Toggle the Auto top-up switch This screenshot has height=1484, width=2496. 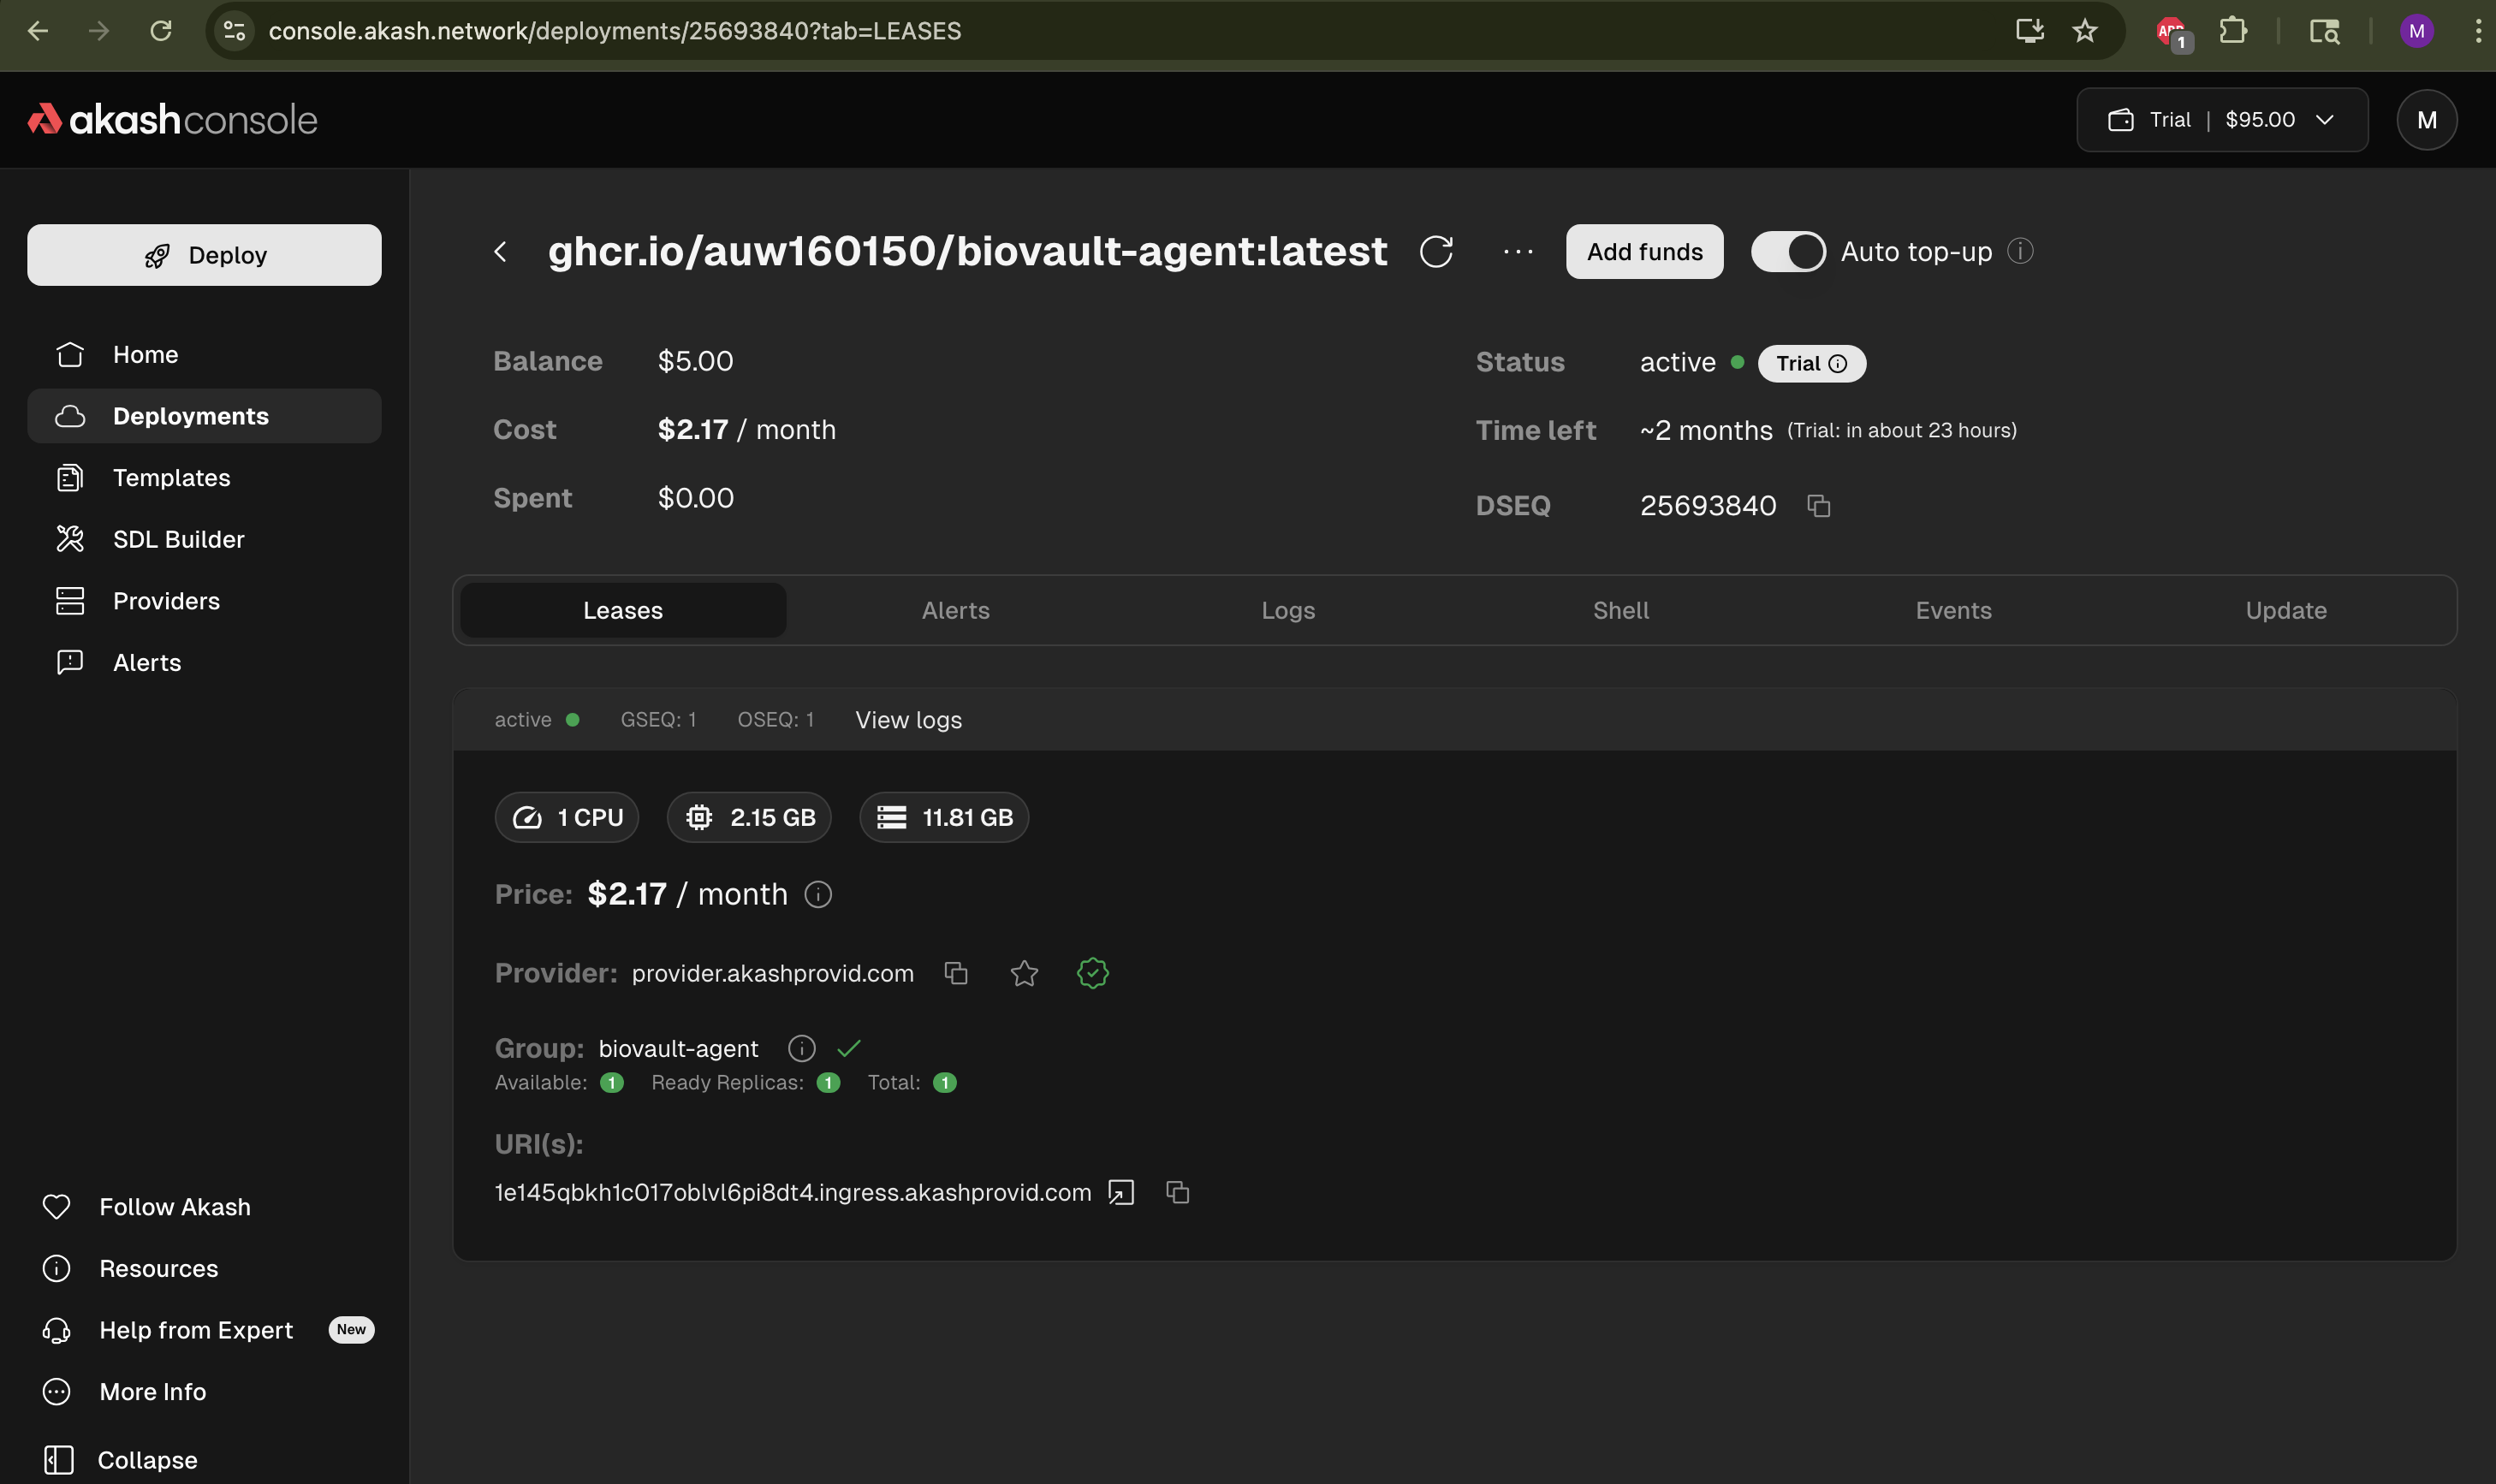1788,251
